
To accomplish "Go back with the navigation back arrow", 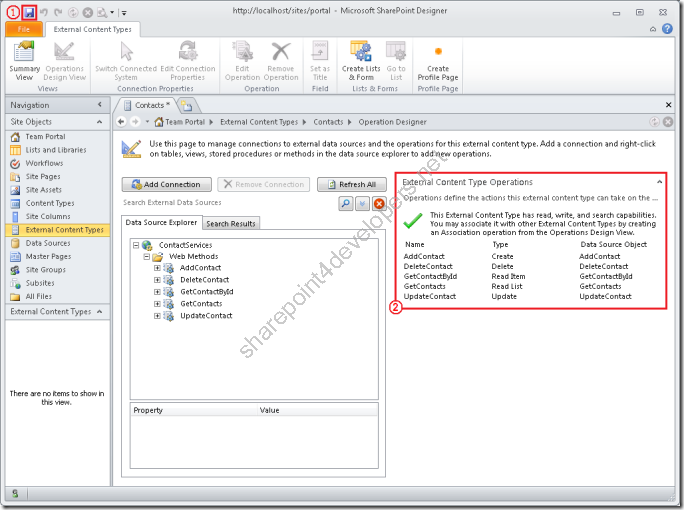I will pos(122,122).
